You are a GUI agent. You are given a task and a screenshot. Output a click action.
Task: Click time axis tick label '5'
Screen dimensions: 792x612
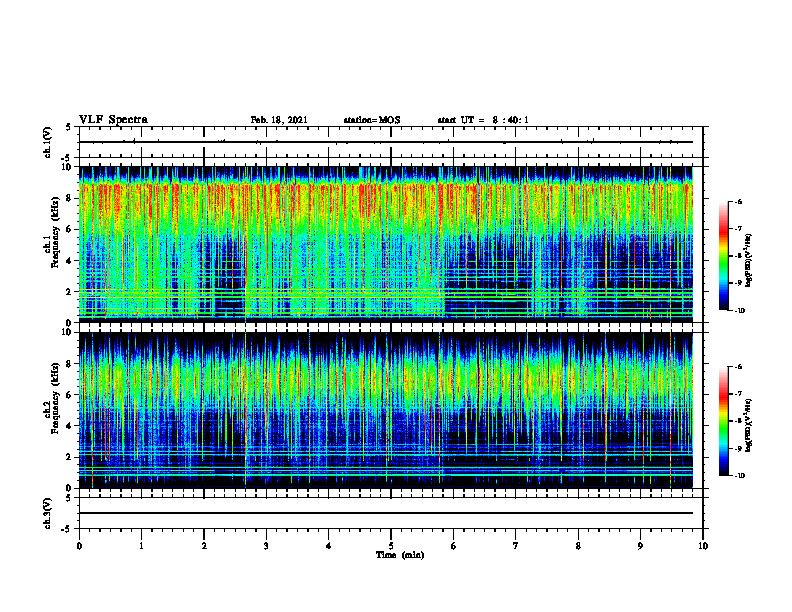tap(391, 546)
